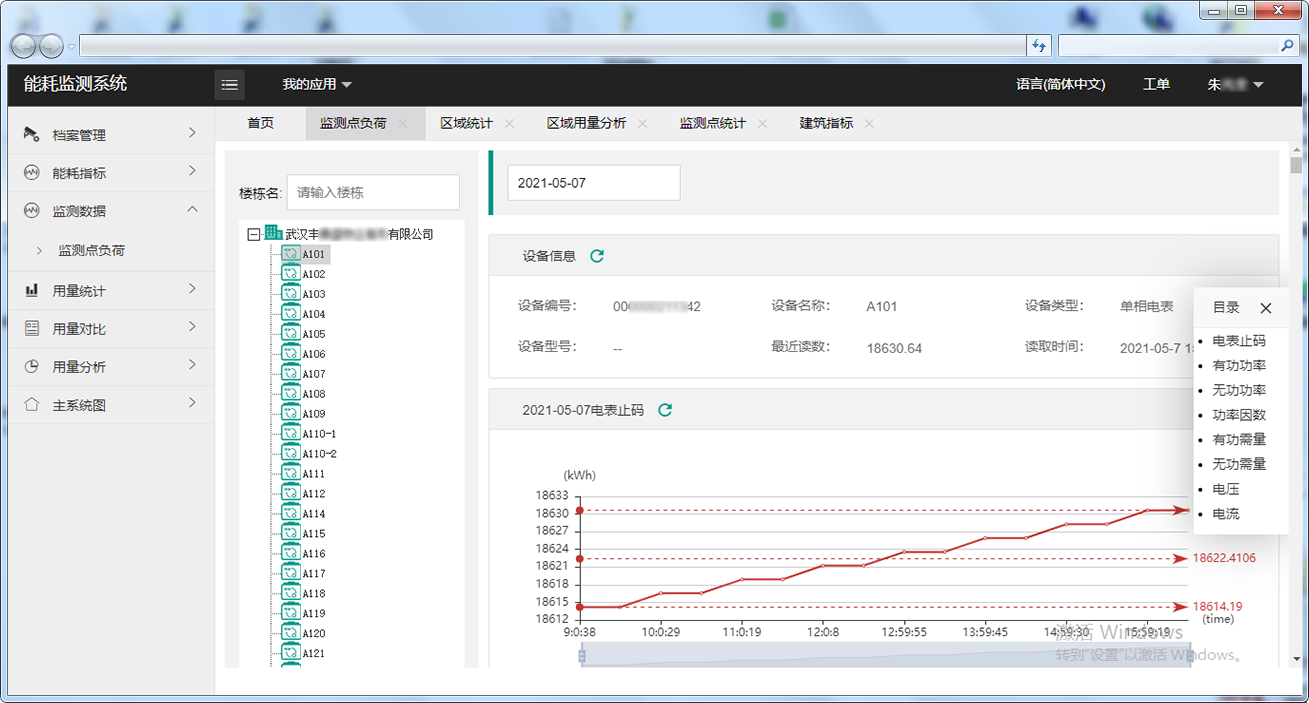The image size is (1309, 703).
Task: Switch to the 区域用量分析 tab
Action: pos(586,123)
